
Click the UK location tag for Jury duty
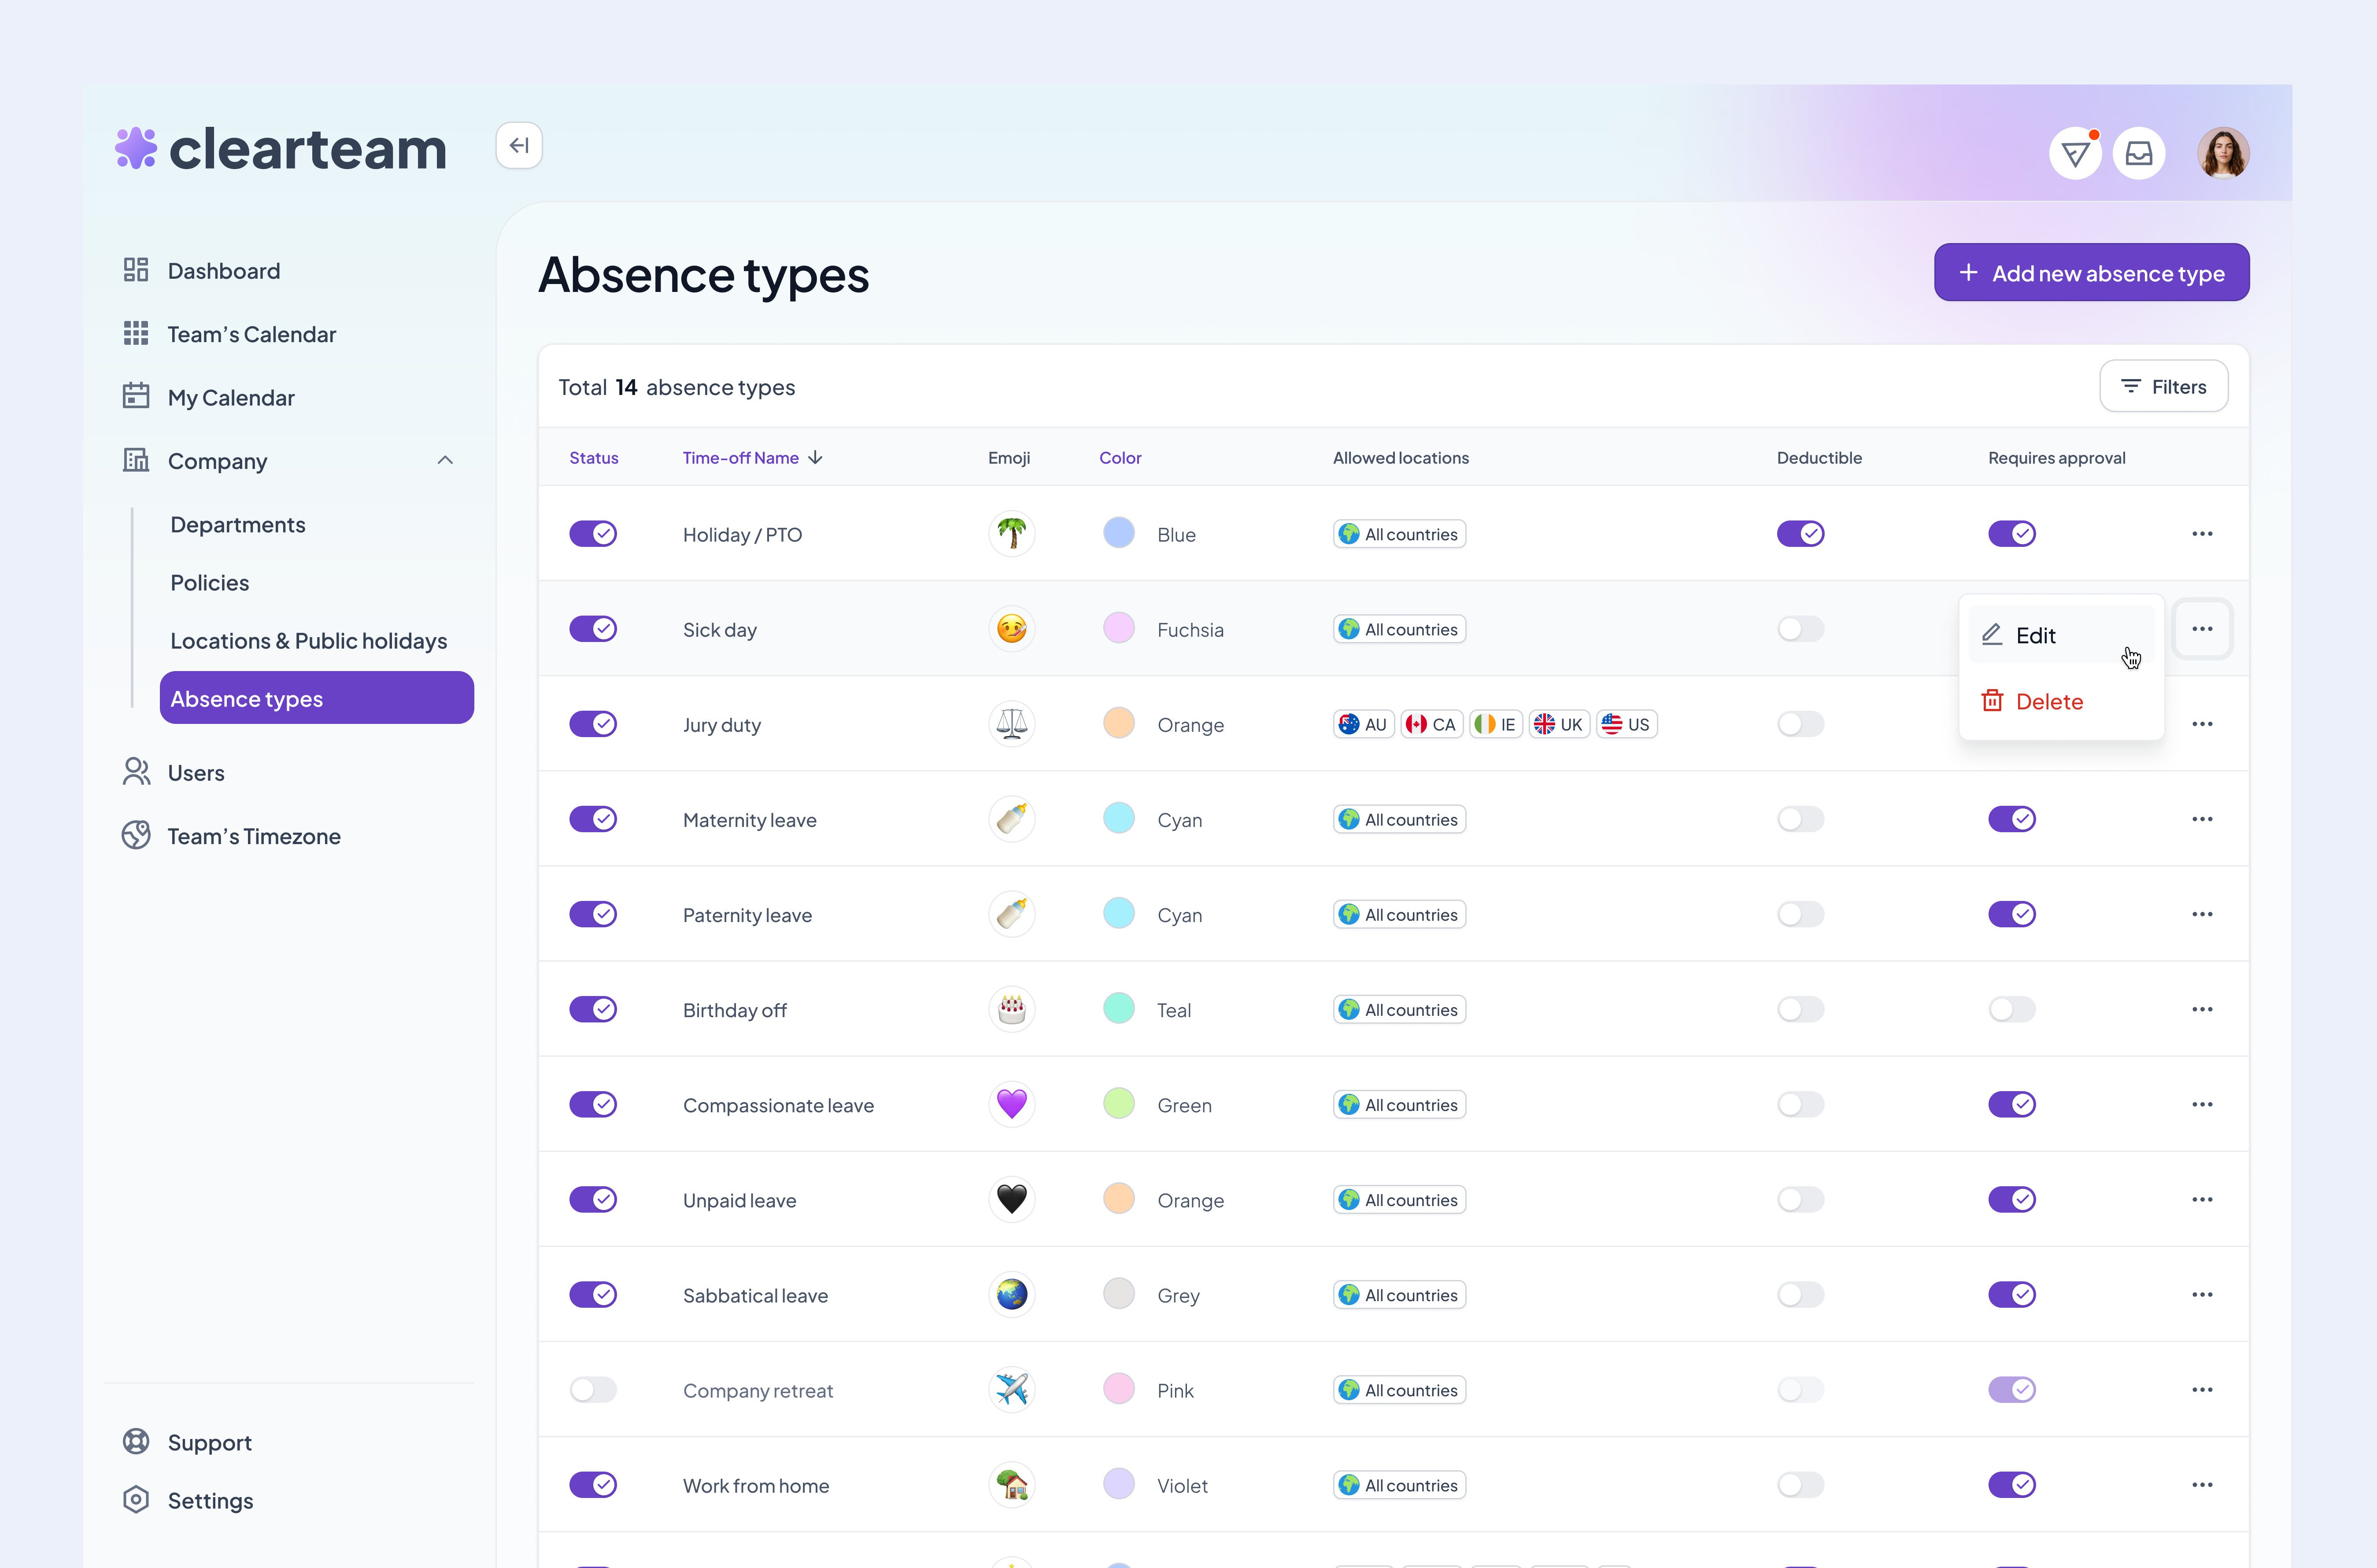(x=1559, y=724)
